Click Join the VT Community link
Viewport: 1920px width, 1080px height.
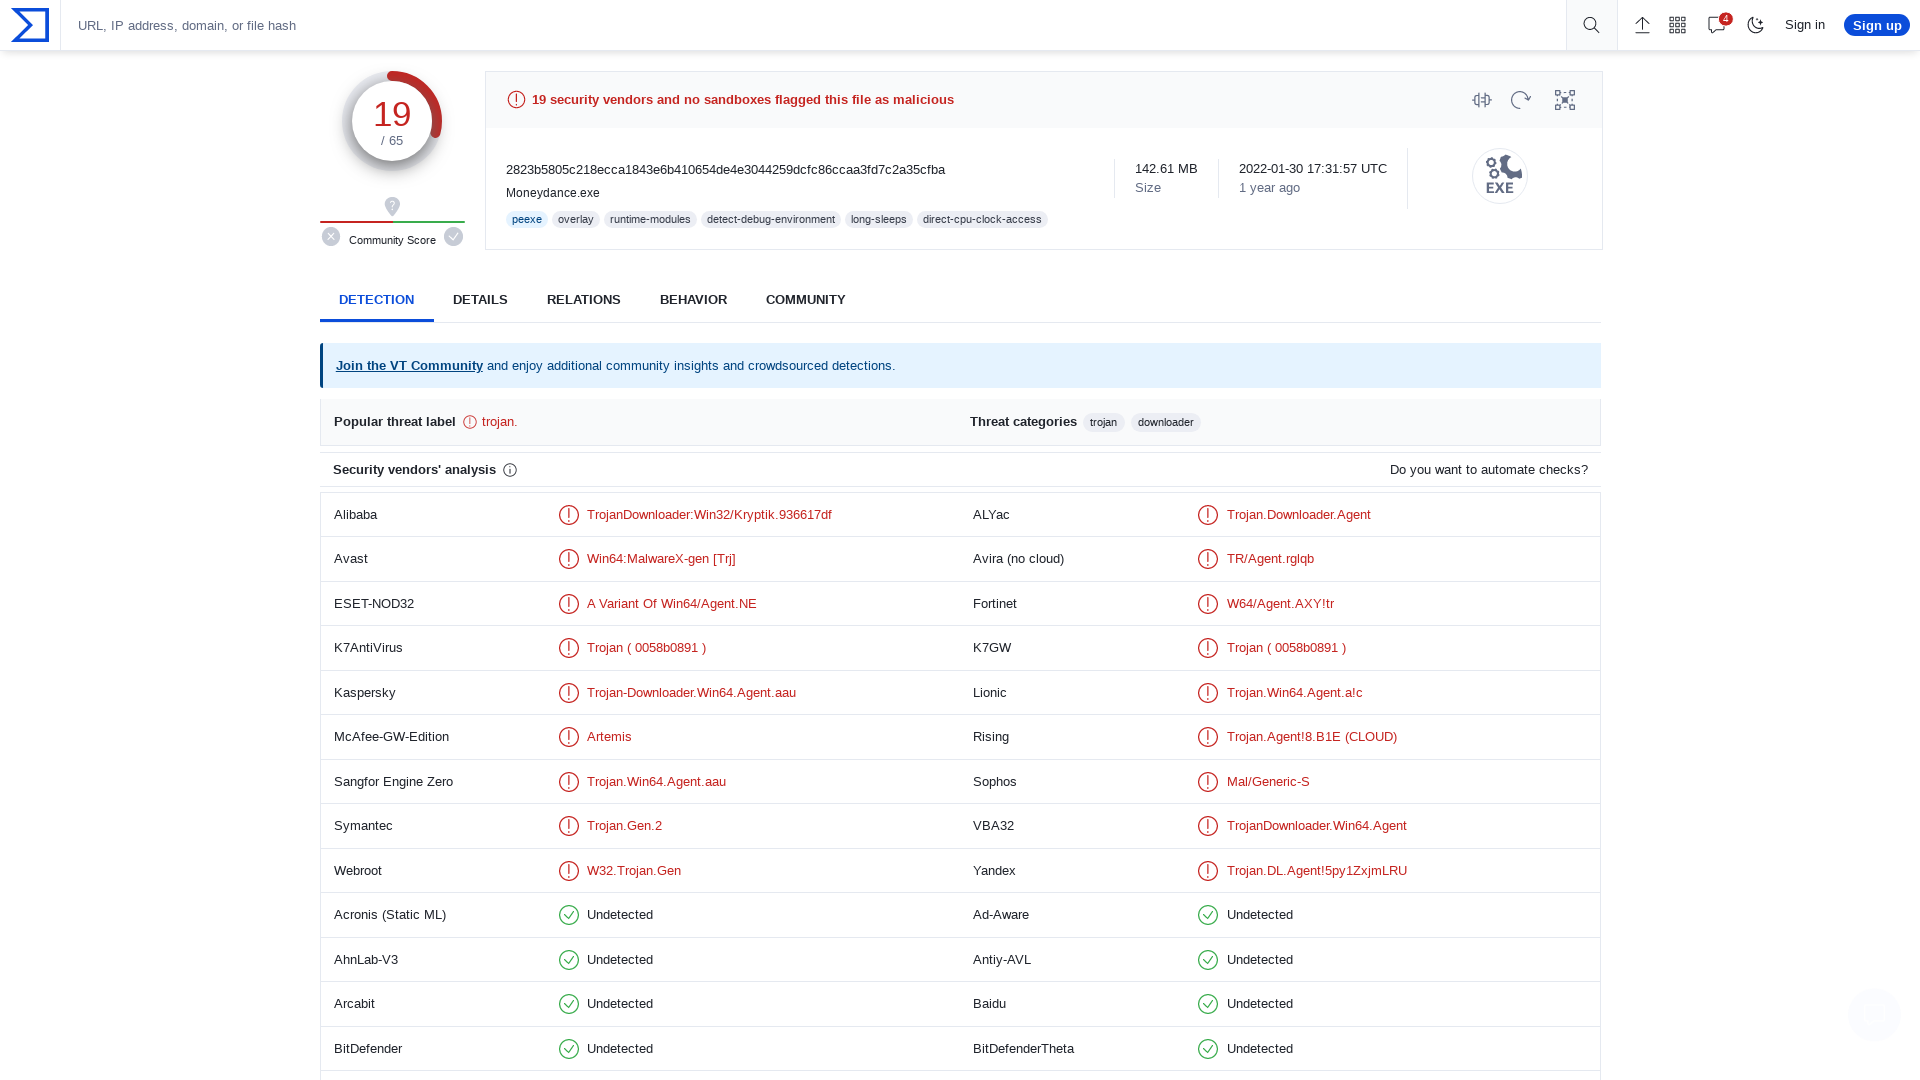click(x=409, y=366)
